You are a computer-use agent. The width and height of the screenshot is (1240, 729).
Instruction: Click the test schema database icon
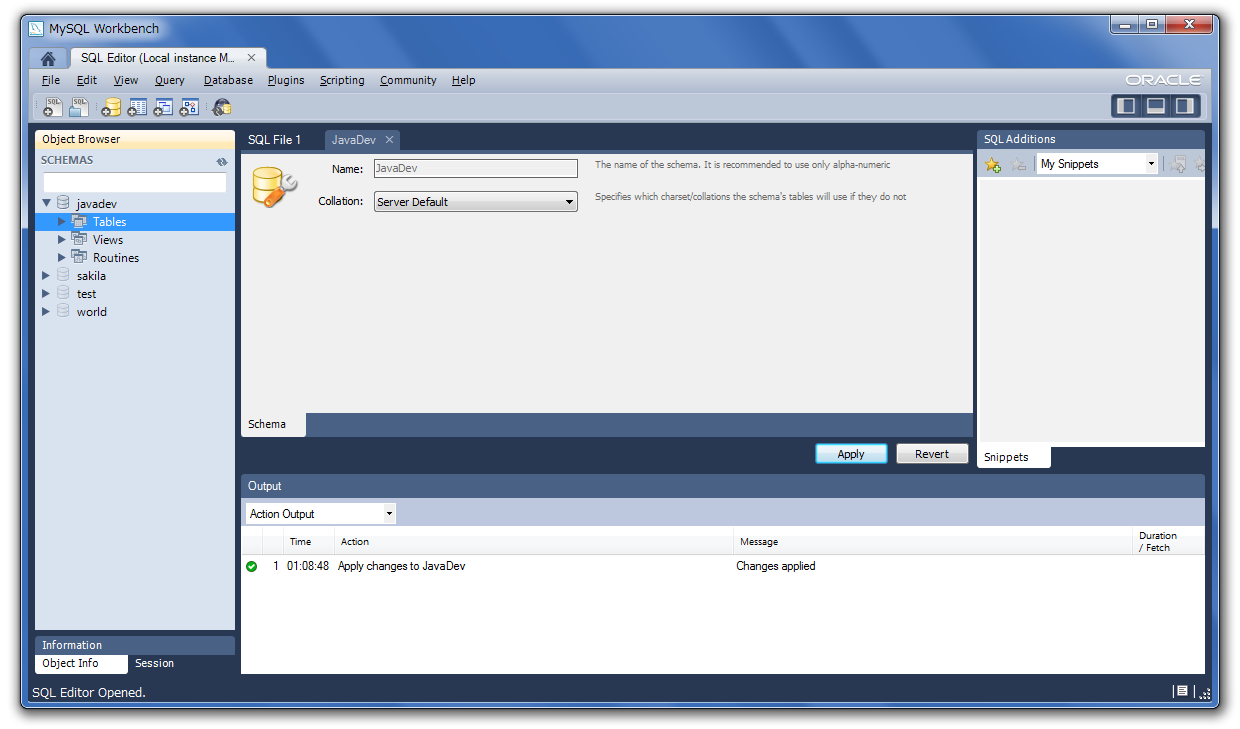[x=63, y=293]
